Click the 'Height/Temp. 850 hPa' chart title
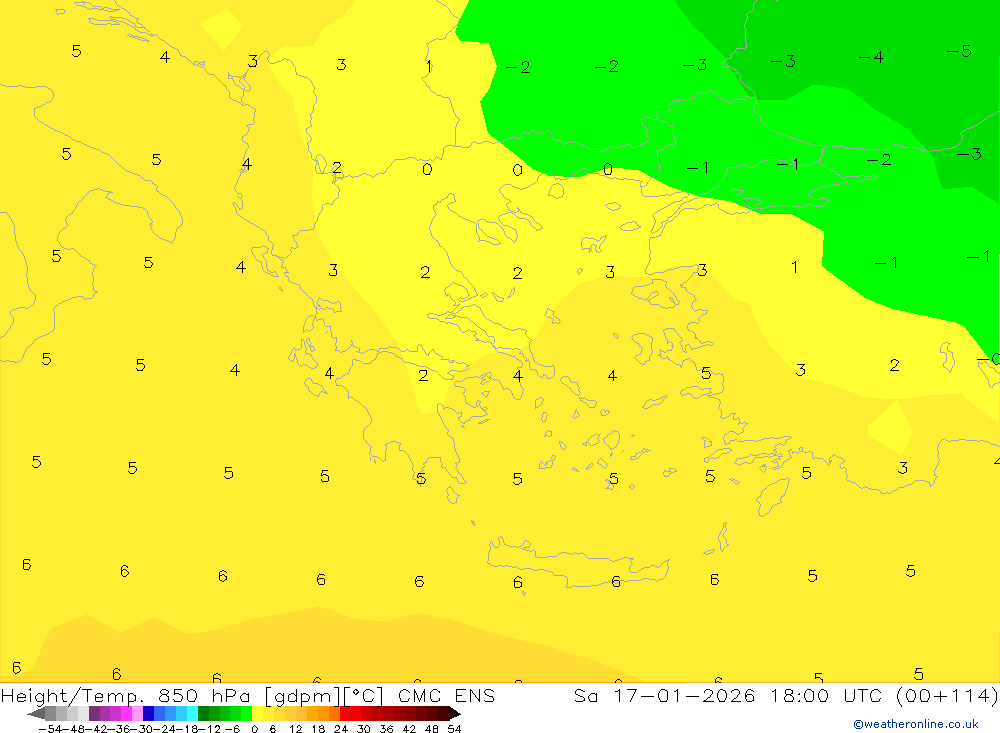Viewport: 1000px width, 733px height. coord(126,696)
